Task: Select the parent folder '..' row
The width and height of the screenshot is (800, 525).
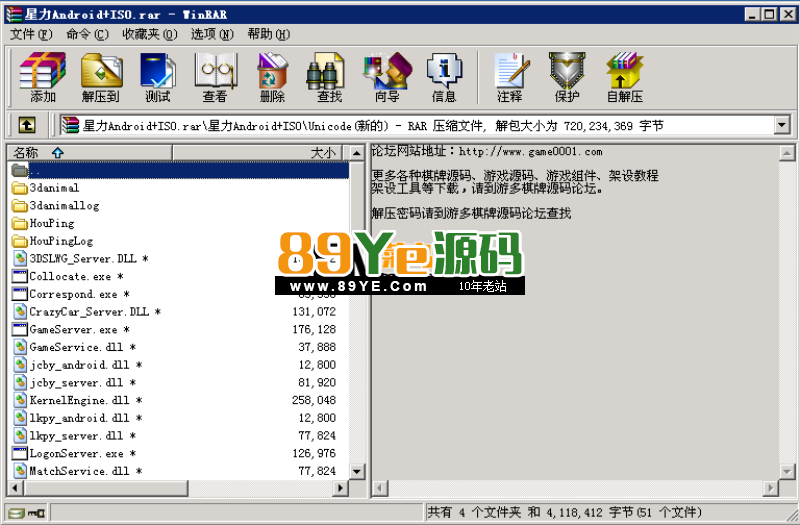Action: click(x=180, y=170)
